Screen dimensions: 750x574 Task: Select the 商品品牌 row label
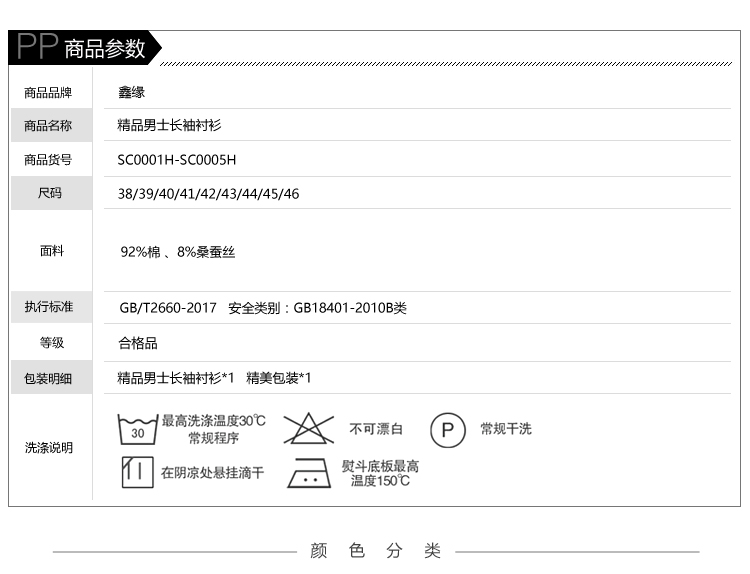tap(48, 93)
